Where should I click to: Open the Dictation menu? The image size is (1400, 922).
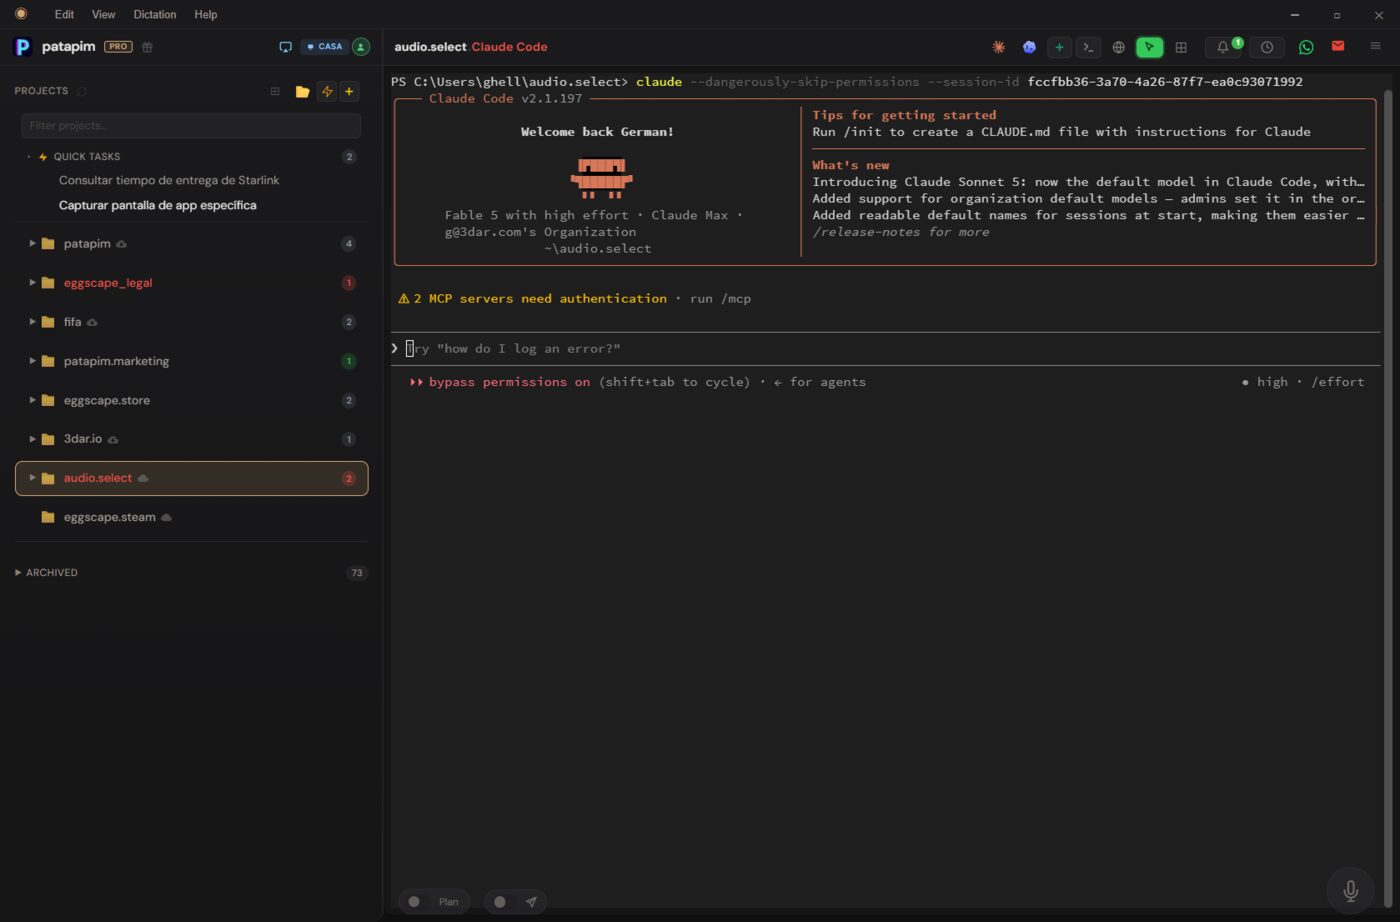pos(155,14)
